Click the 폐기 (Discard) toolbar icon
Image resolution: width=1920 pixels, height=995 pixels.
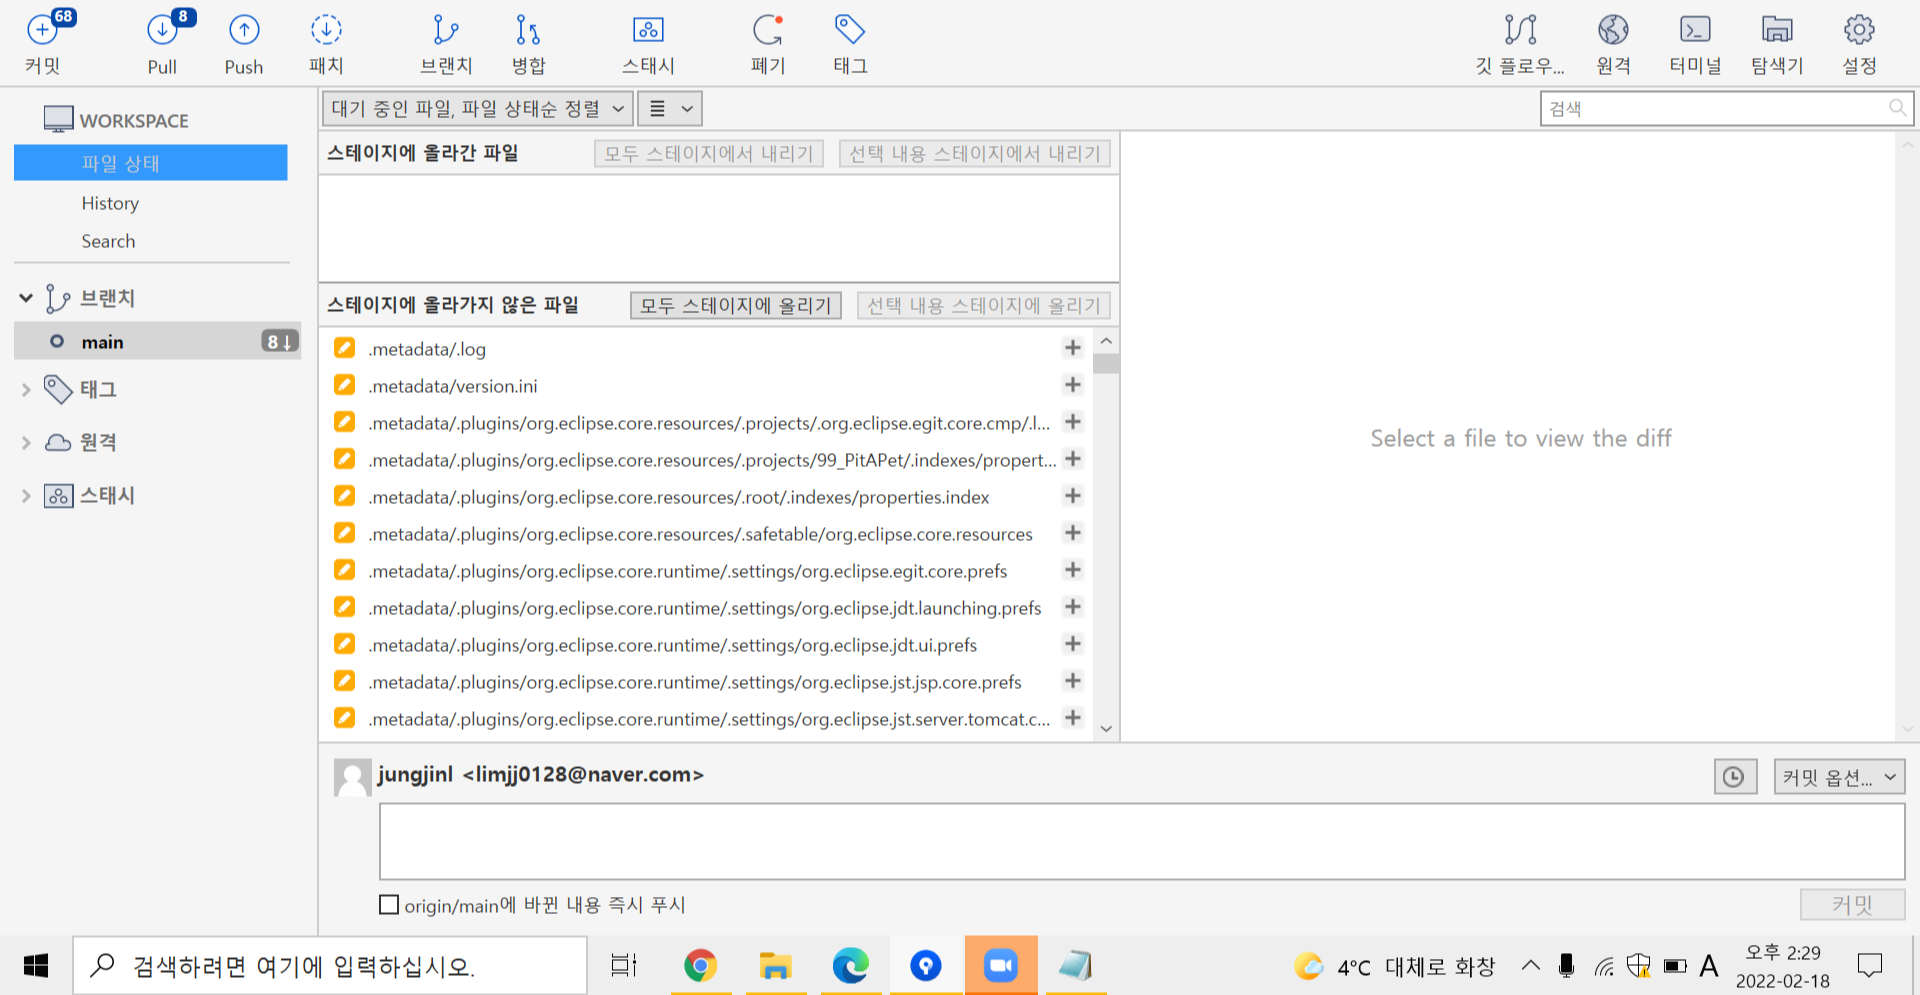[768, 42]
